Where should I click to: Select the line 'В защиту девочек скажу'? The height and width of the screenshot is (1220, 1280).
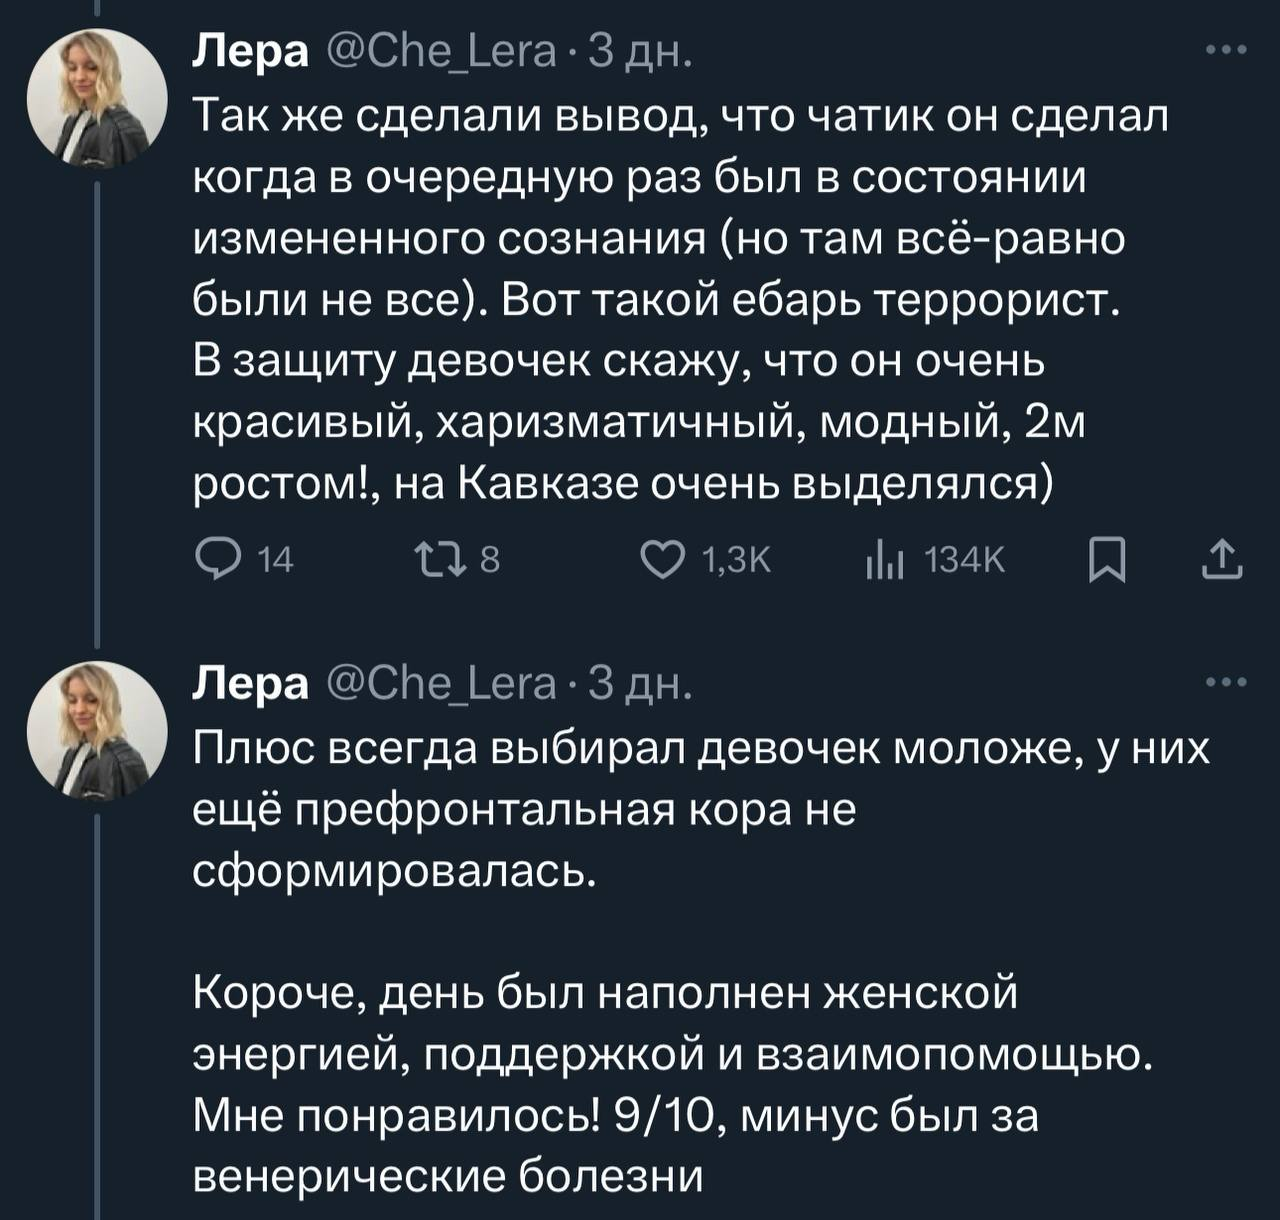[x=618, y=362]
